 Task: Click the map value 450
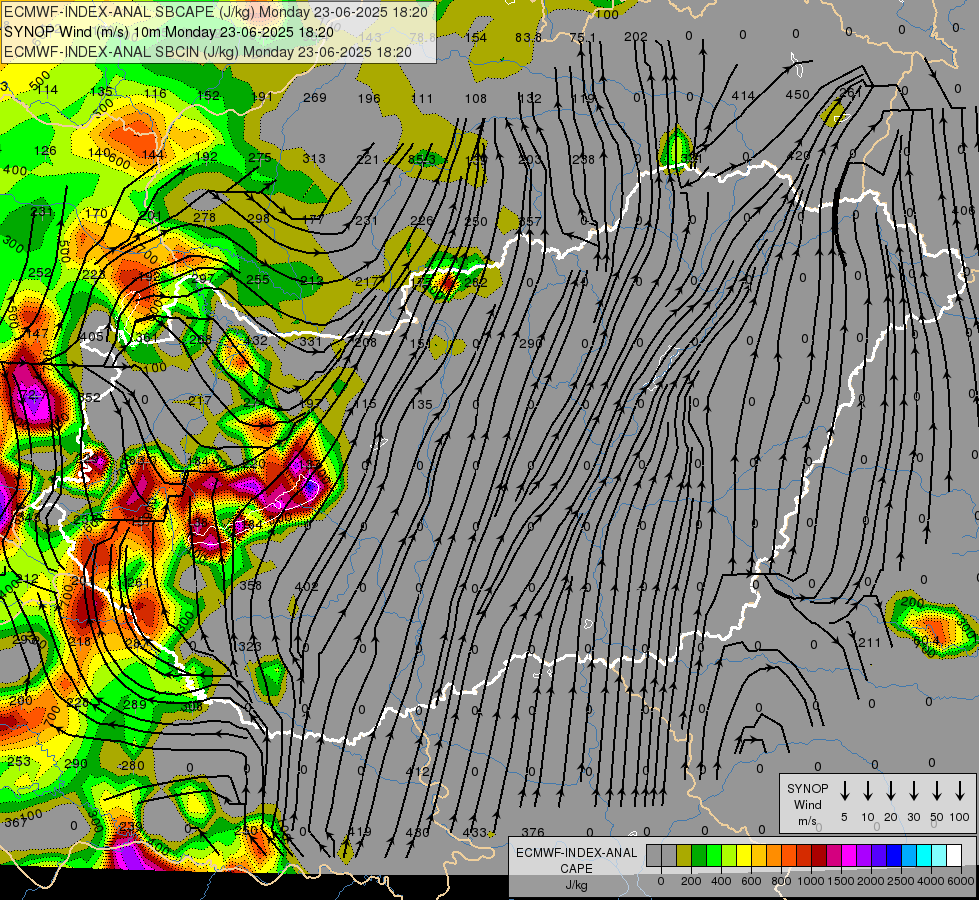pos(797,95)
